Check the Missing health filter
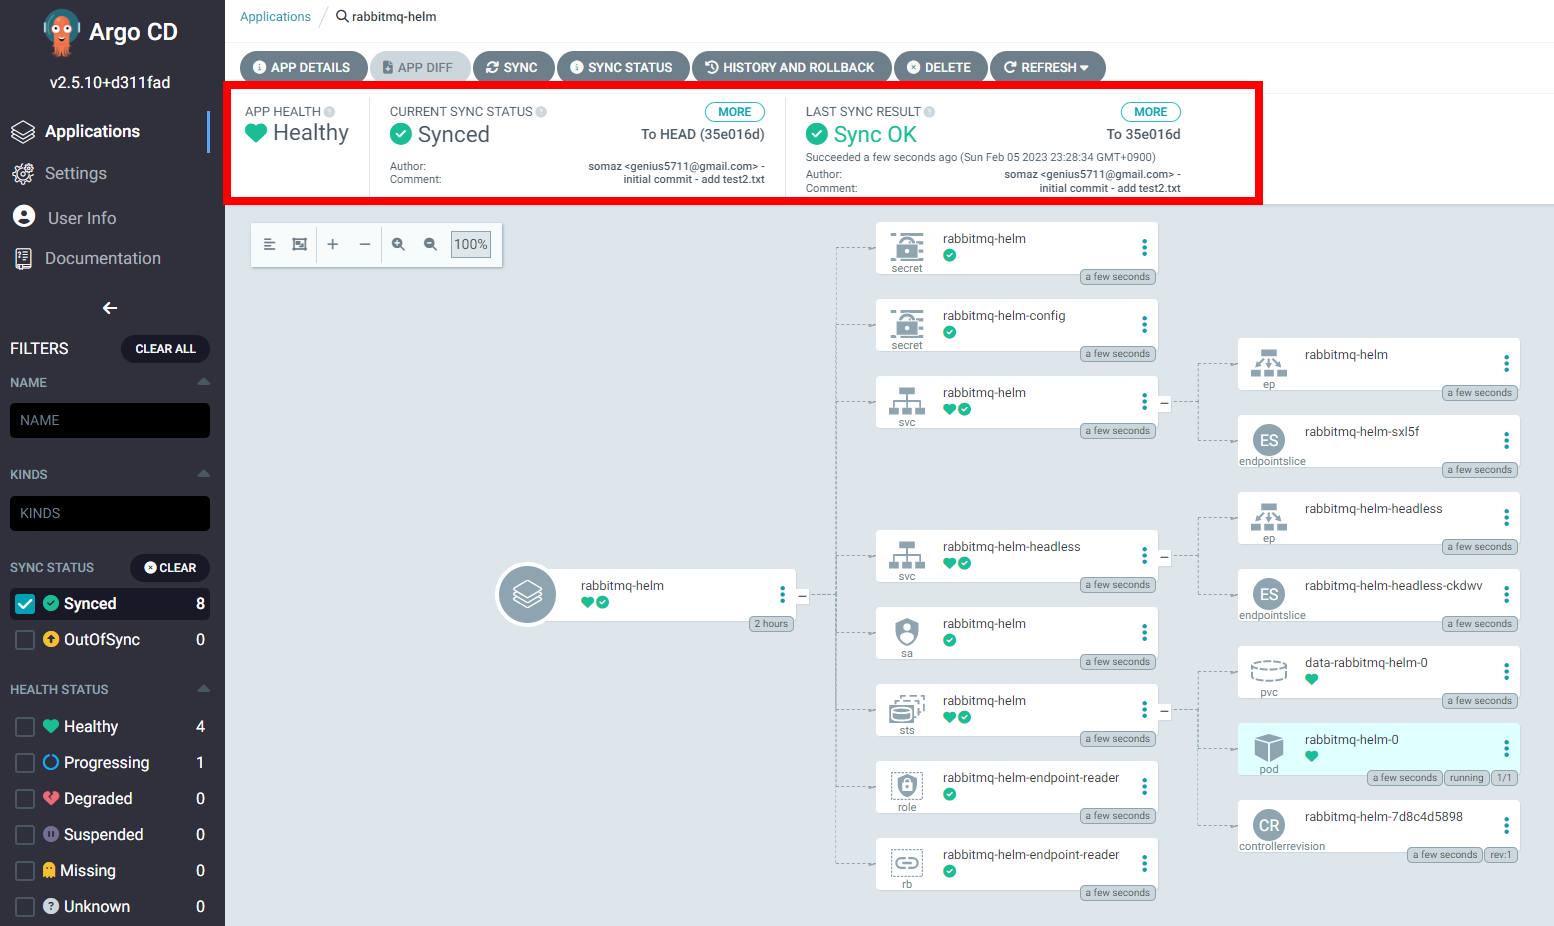This screenshot has height=926, width=1554. click(x=25, y=871)
